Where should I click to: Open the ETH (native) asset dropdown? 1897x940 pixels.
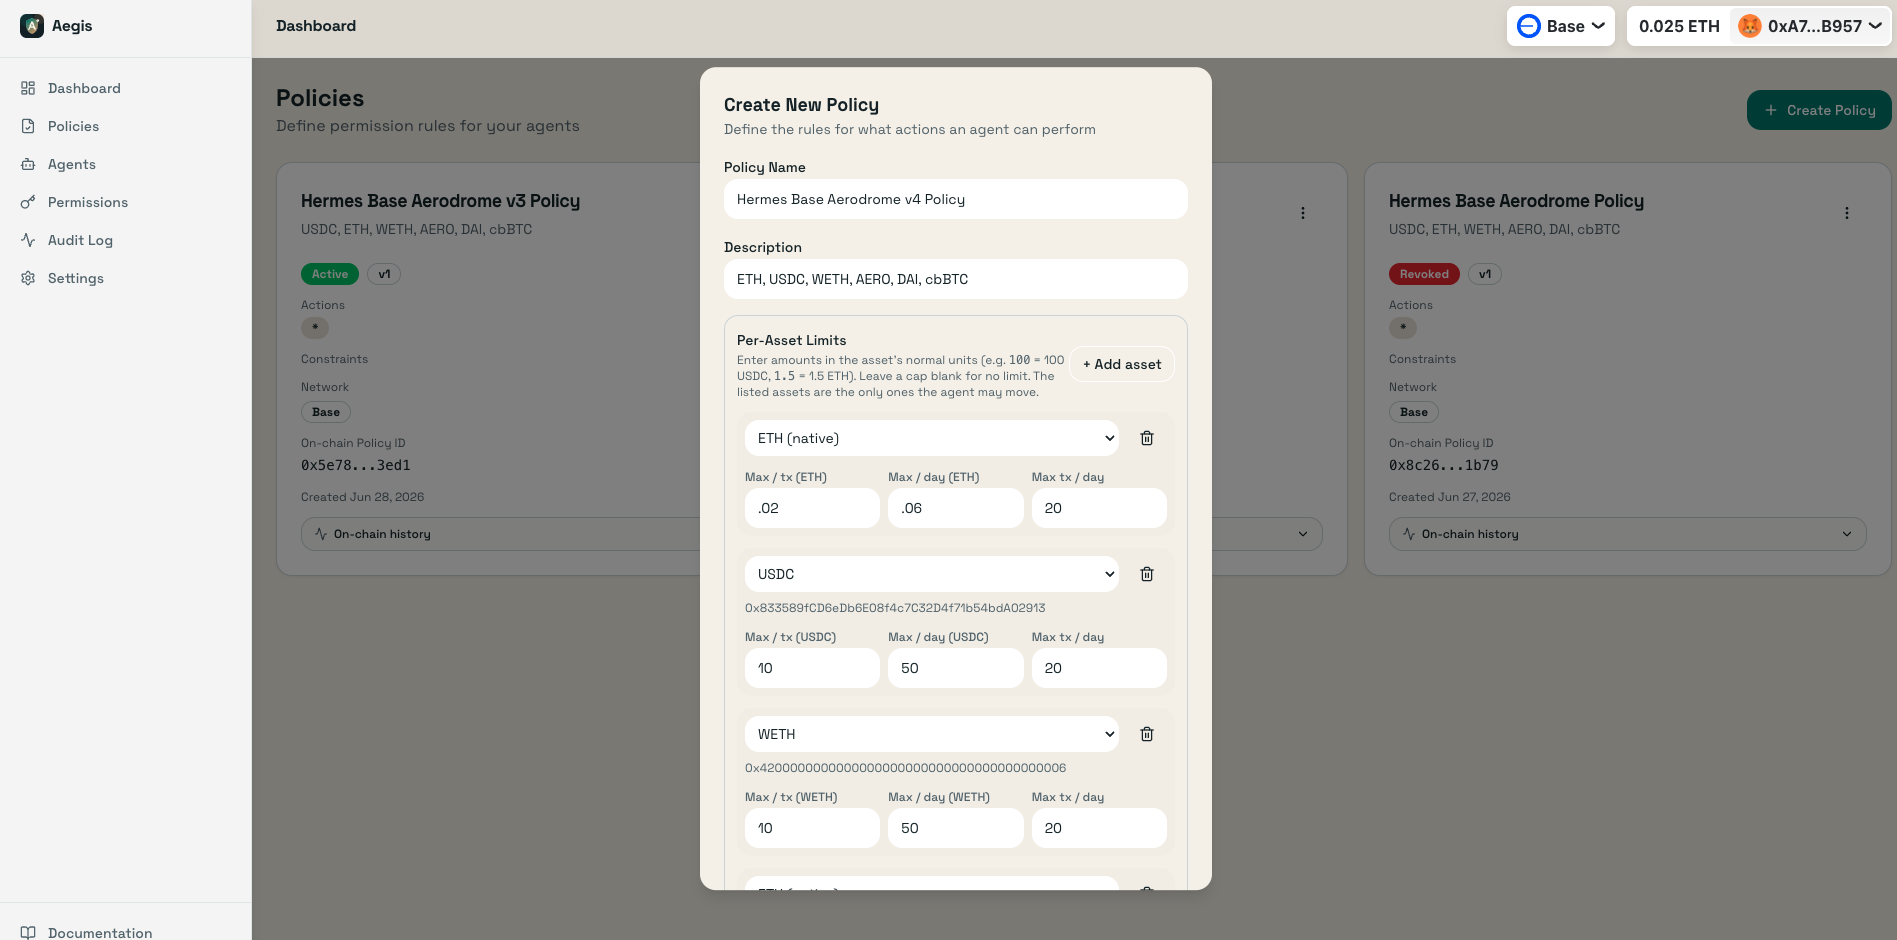931,438
